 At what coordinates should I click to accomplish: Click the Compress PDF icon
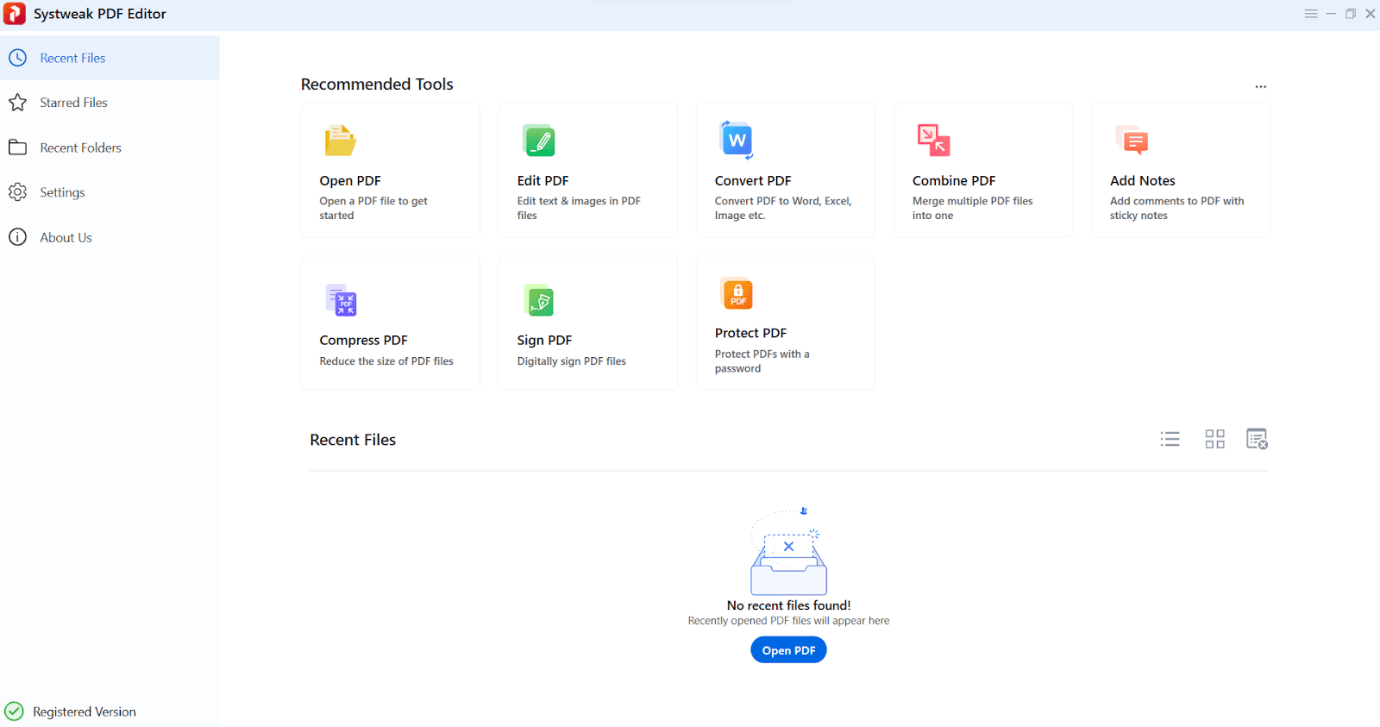click(341, 300)
